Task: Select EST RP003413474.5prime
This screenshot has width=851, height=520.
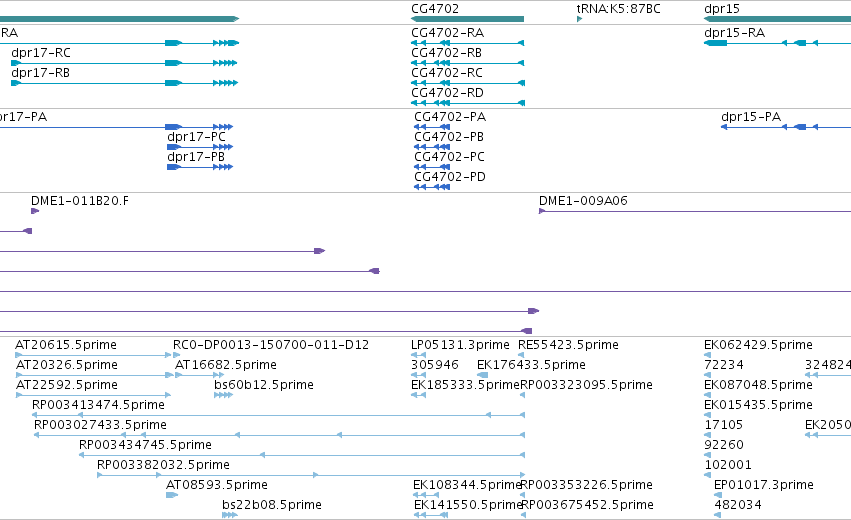Action: point(98,405)
